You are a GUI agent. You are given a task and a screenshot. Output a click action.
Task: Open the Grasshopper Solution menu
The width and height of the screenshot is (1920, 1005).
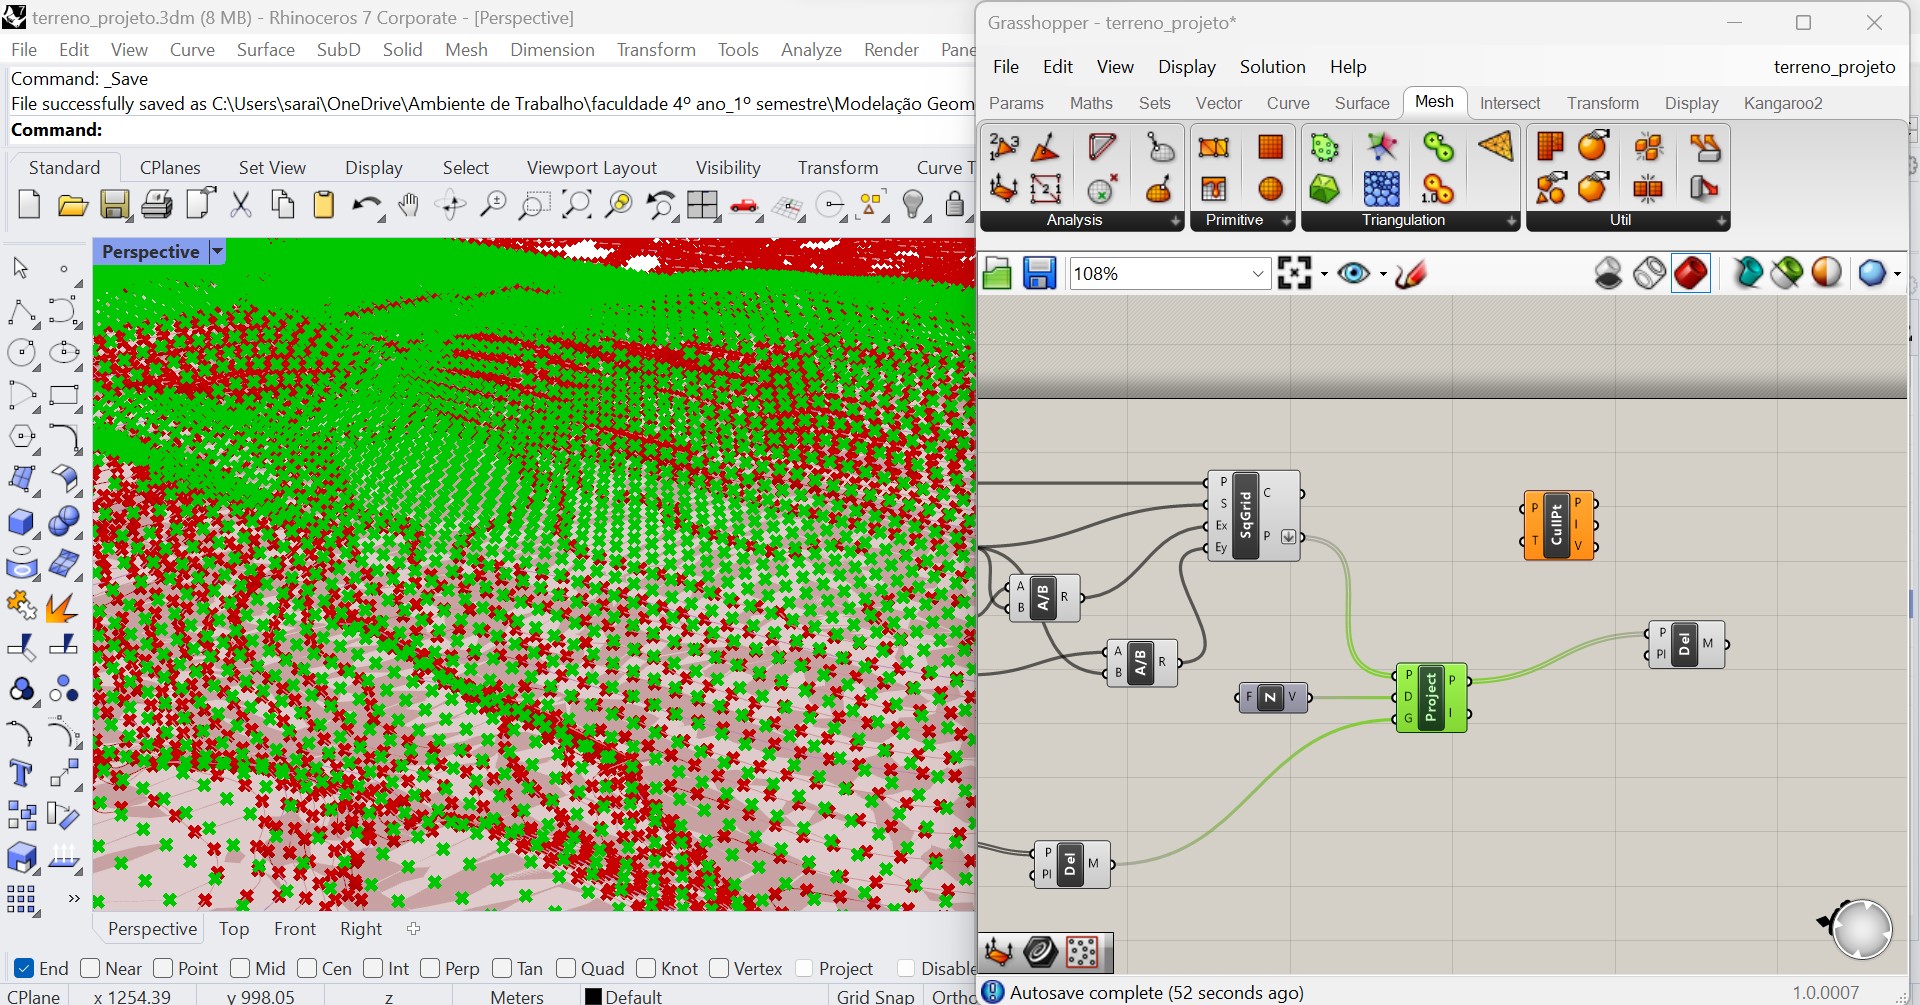click(1272, 67)
